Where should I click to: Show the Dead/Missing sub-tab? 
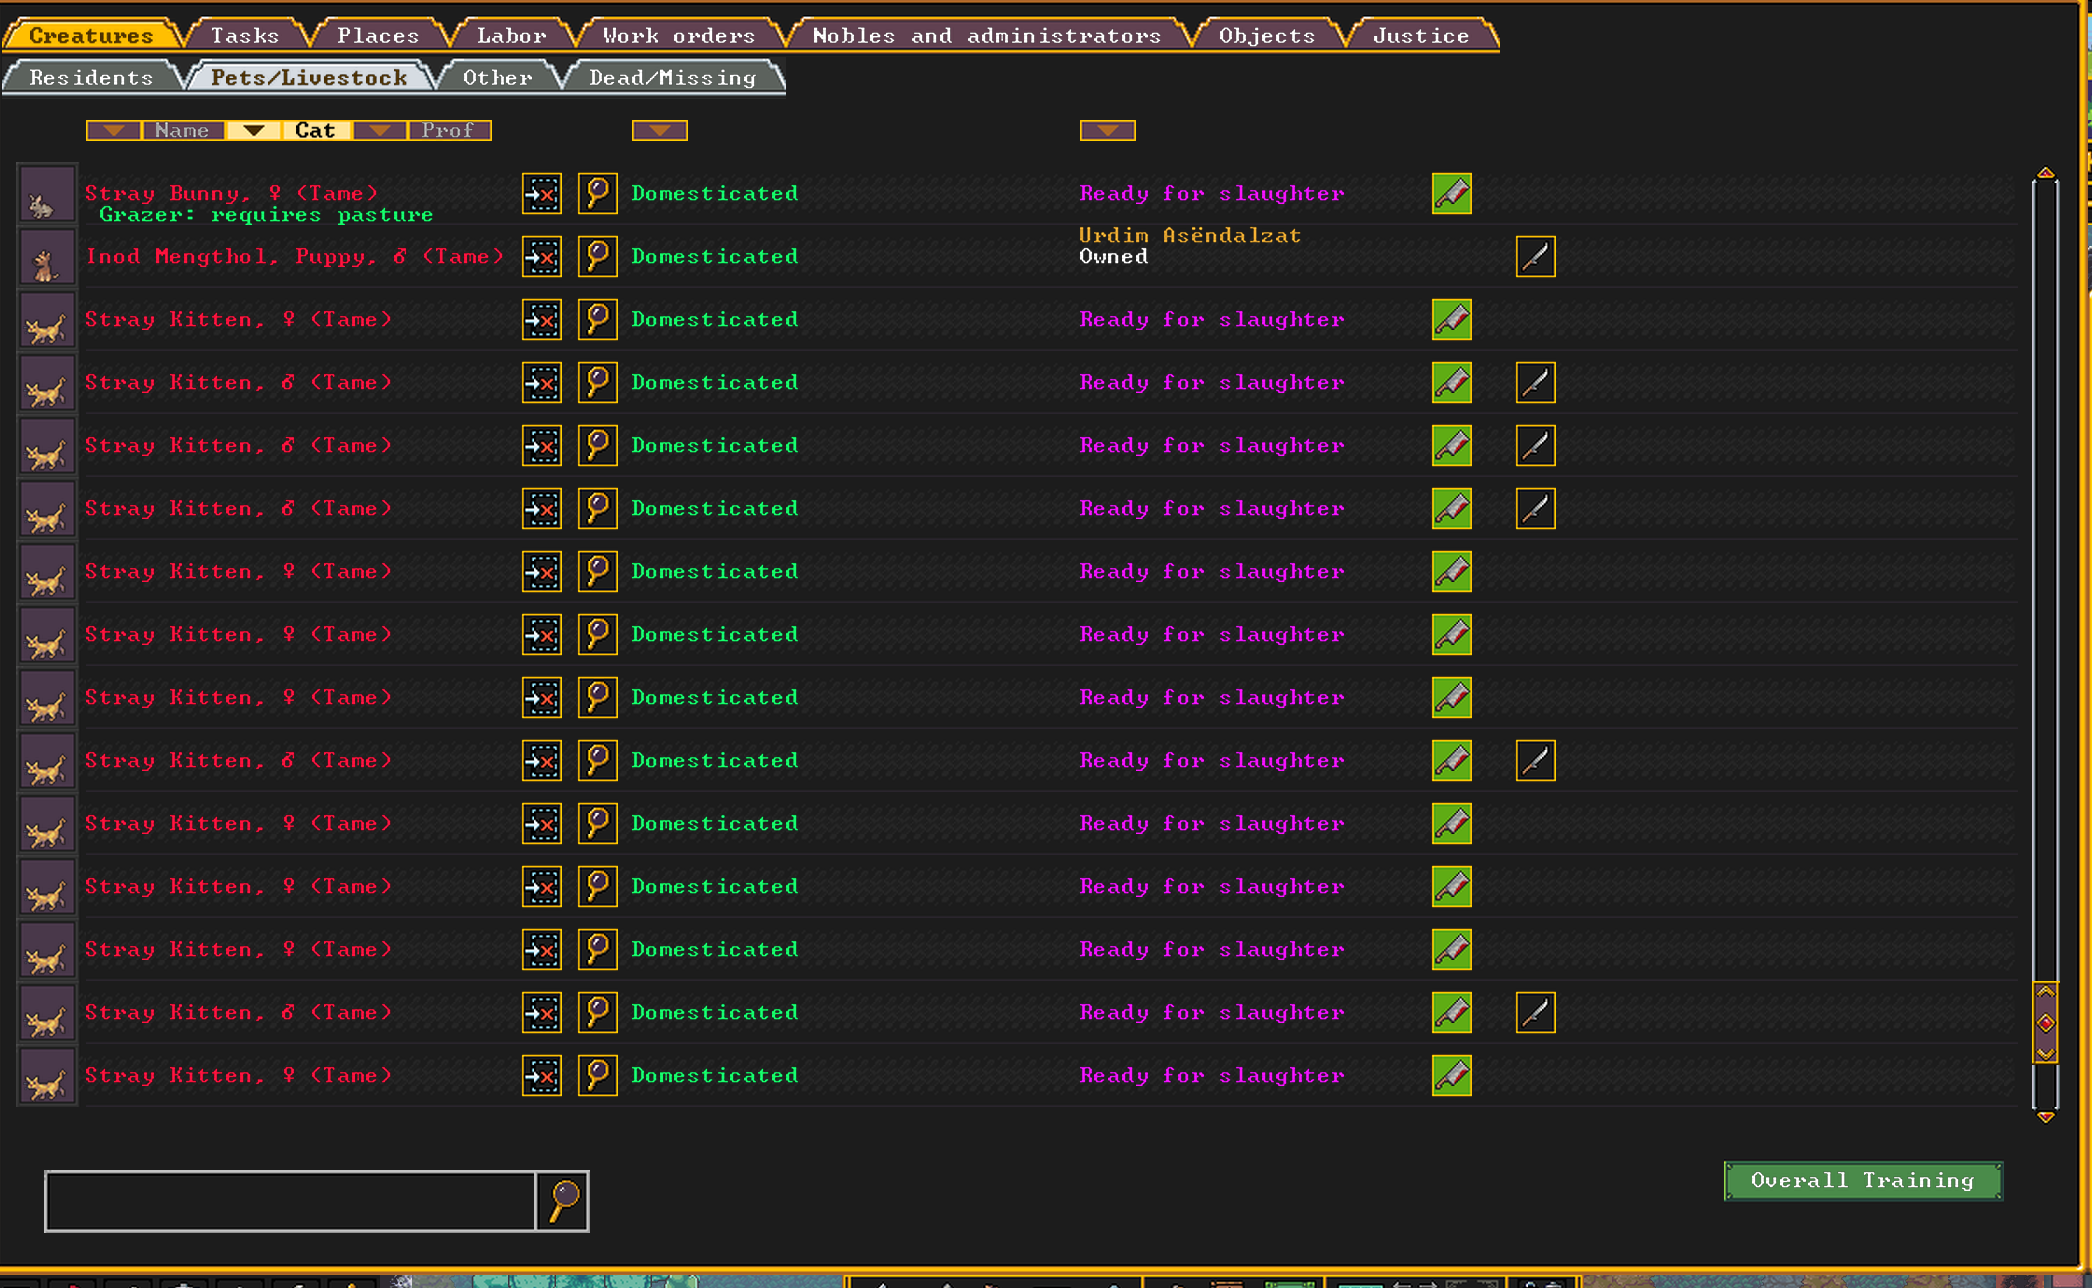click(x=673, y=77)
